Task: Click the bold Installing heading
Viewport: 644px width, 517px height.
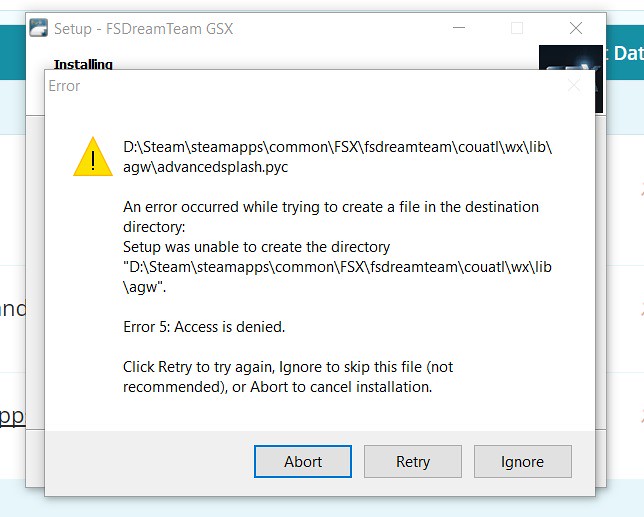Action: pyautogui.click(x=83, y=64)
